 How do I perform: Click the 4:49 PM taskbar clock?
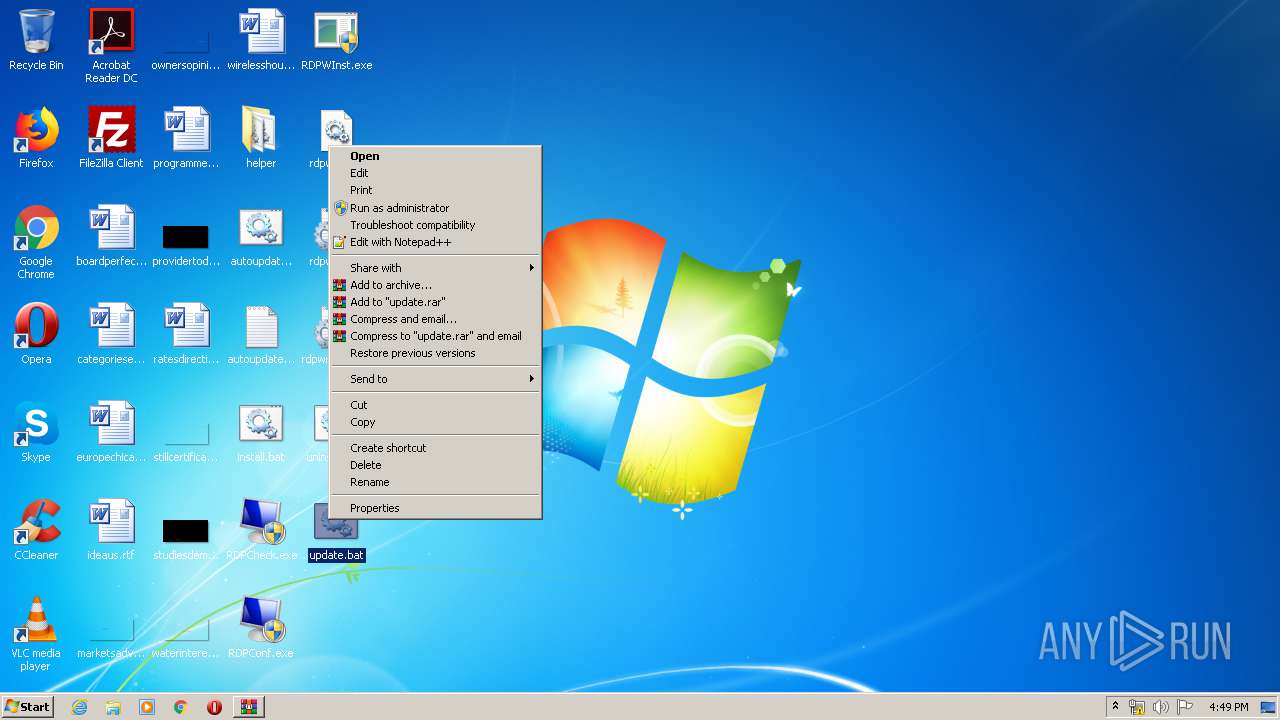1228,707
